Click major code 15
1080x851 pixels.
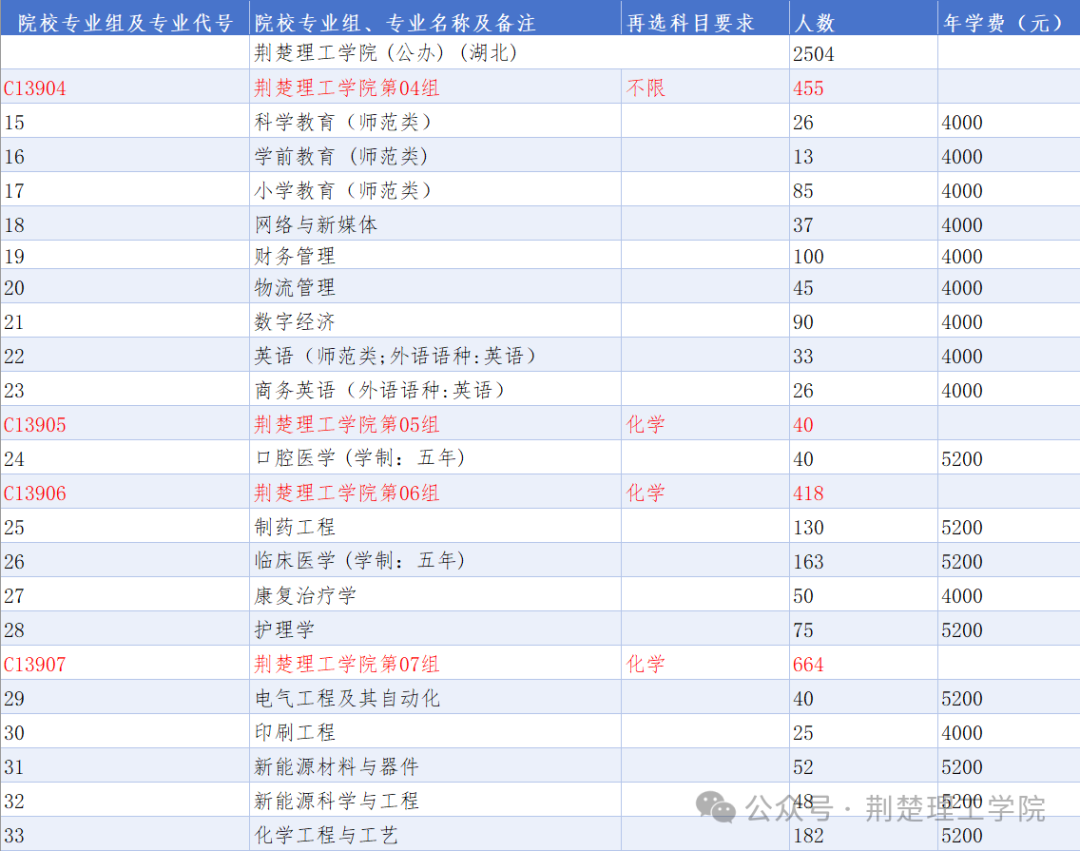tap(14, 123)
